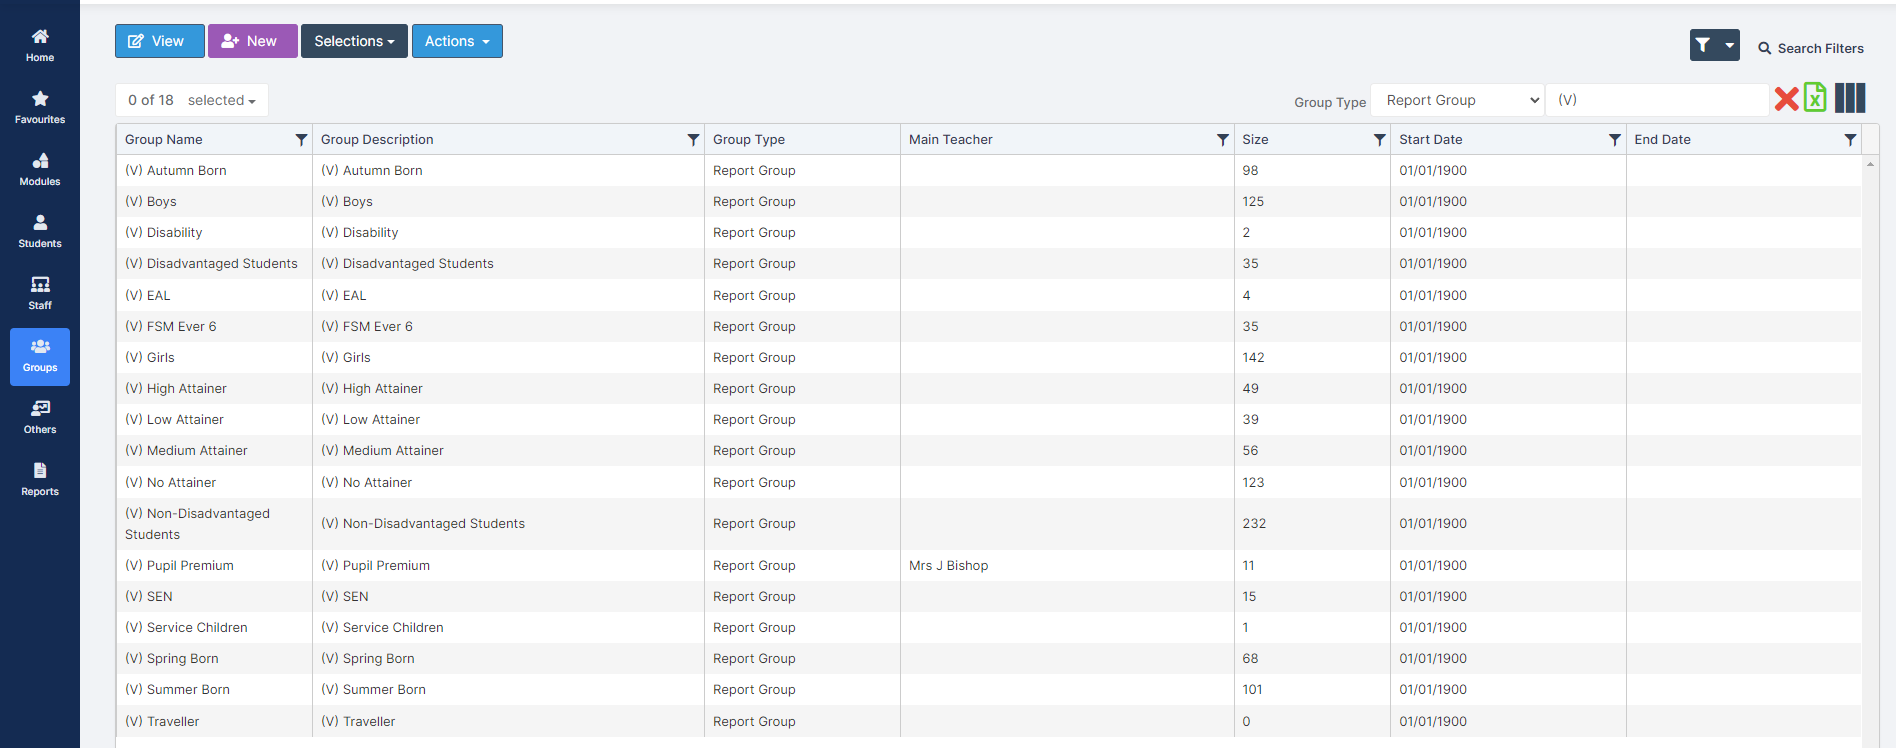Select (V) Disadvantaged Students group name
This screenshot has height=748, width=1896.
coord(211,264)
